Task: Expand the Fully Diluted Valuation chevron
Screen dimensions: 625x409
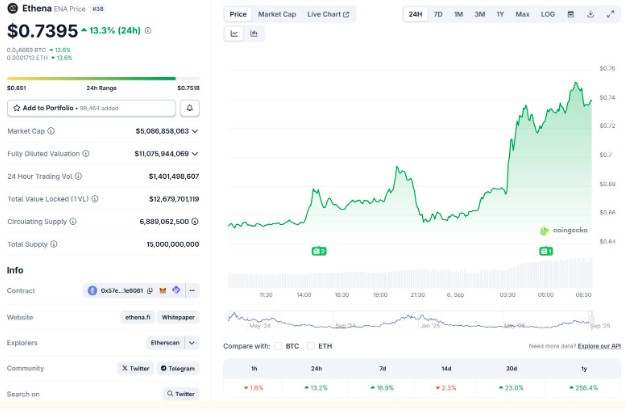Action: pyautogui.click(x=195, y=154)
